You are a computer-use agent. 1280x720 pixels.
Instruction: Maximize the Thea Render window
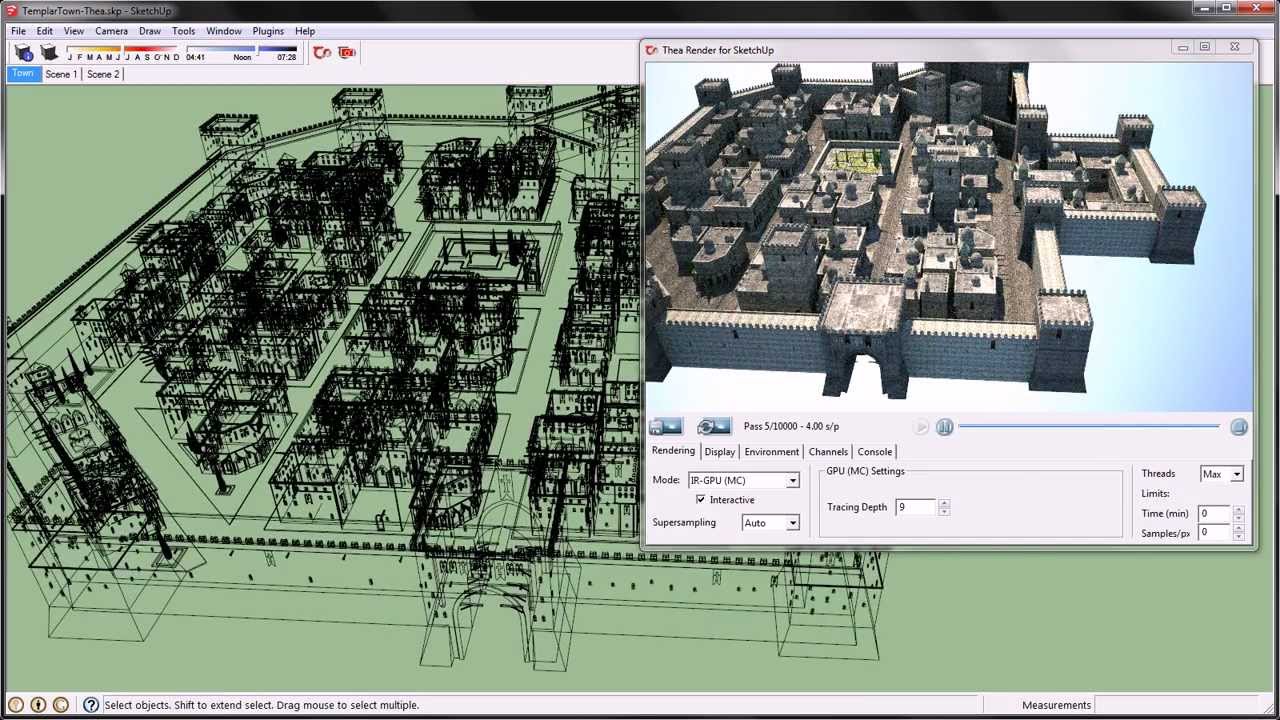click(1206, 47)
